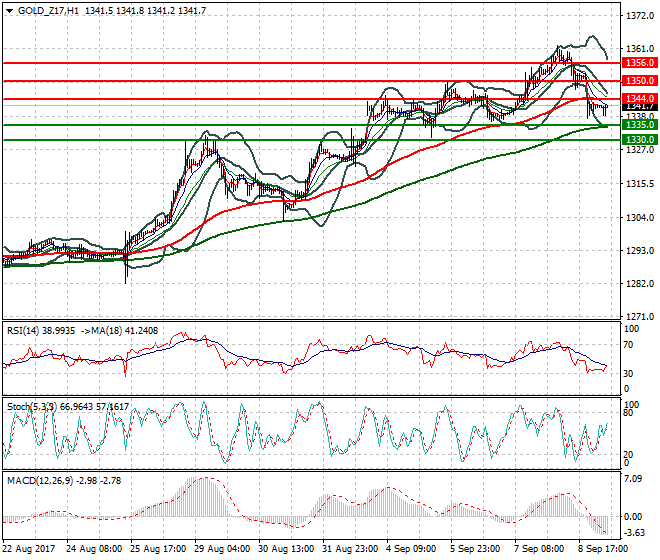Click the RSI 70 level label
660x560 pixels.
click(x=628, y=345)
